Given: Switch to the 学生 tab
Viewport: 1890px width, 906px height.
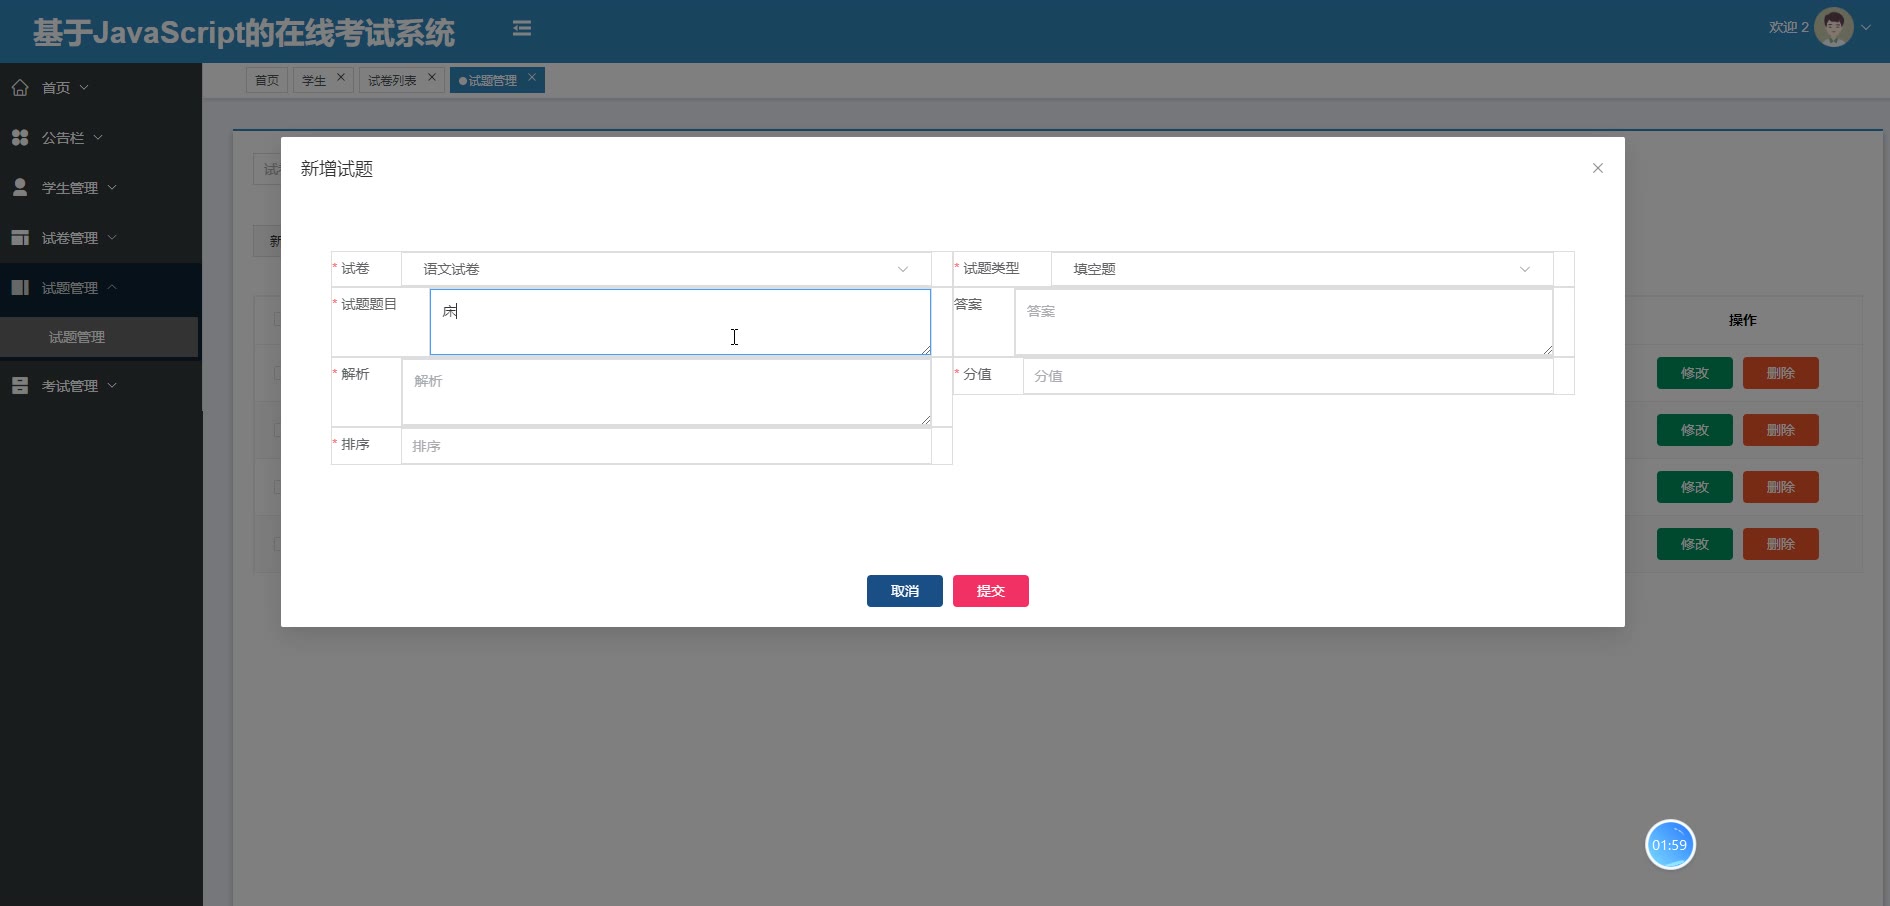Looking at the screenshot, I should (314, 80).
